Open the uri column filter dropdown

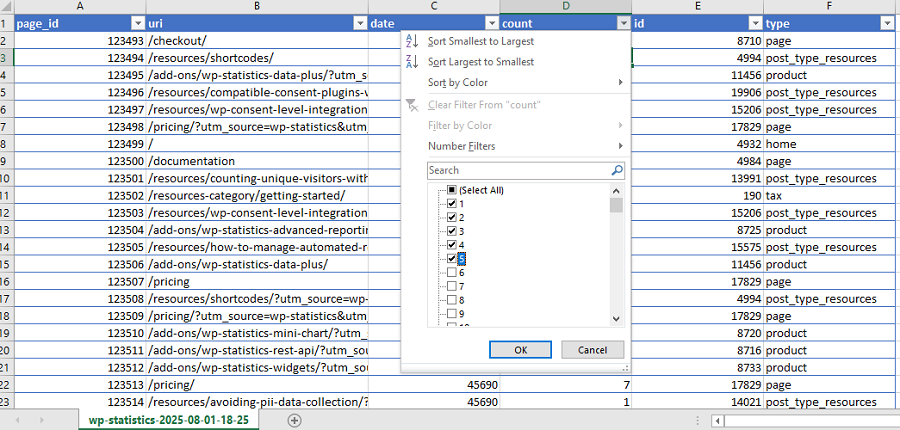[358, 23]
